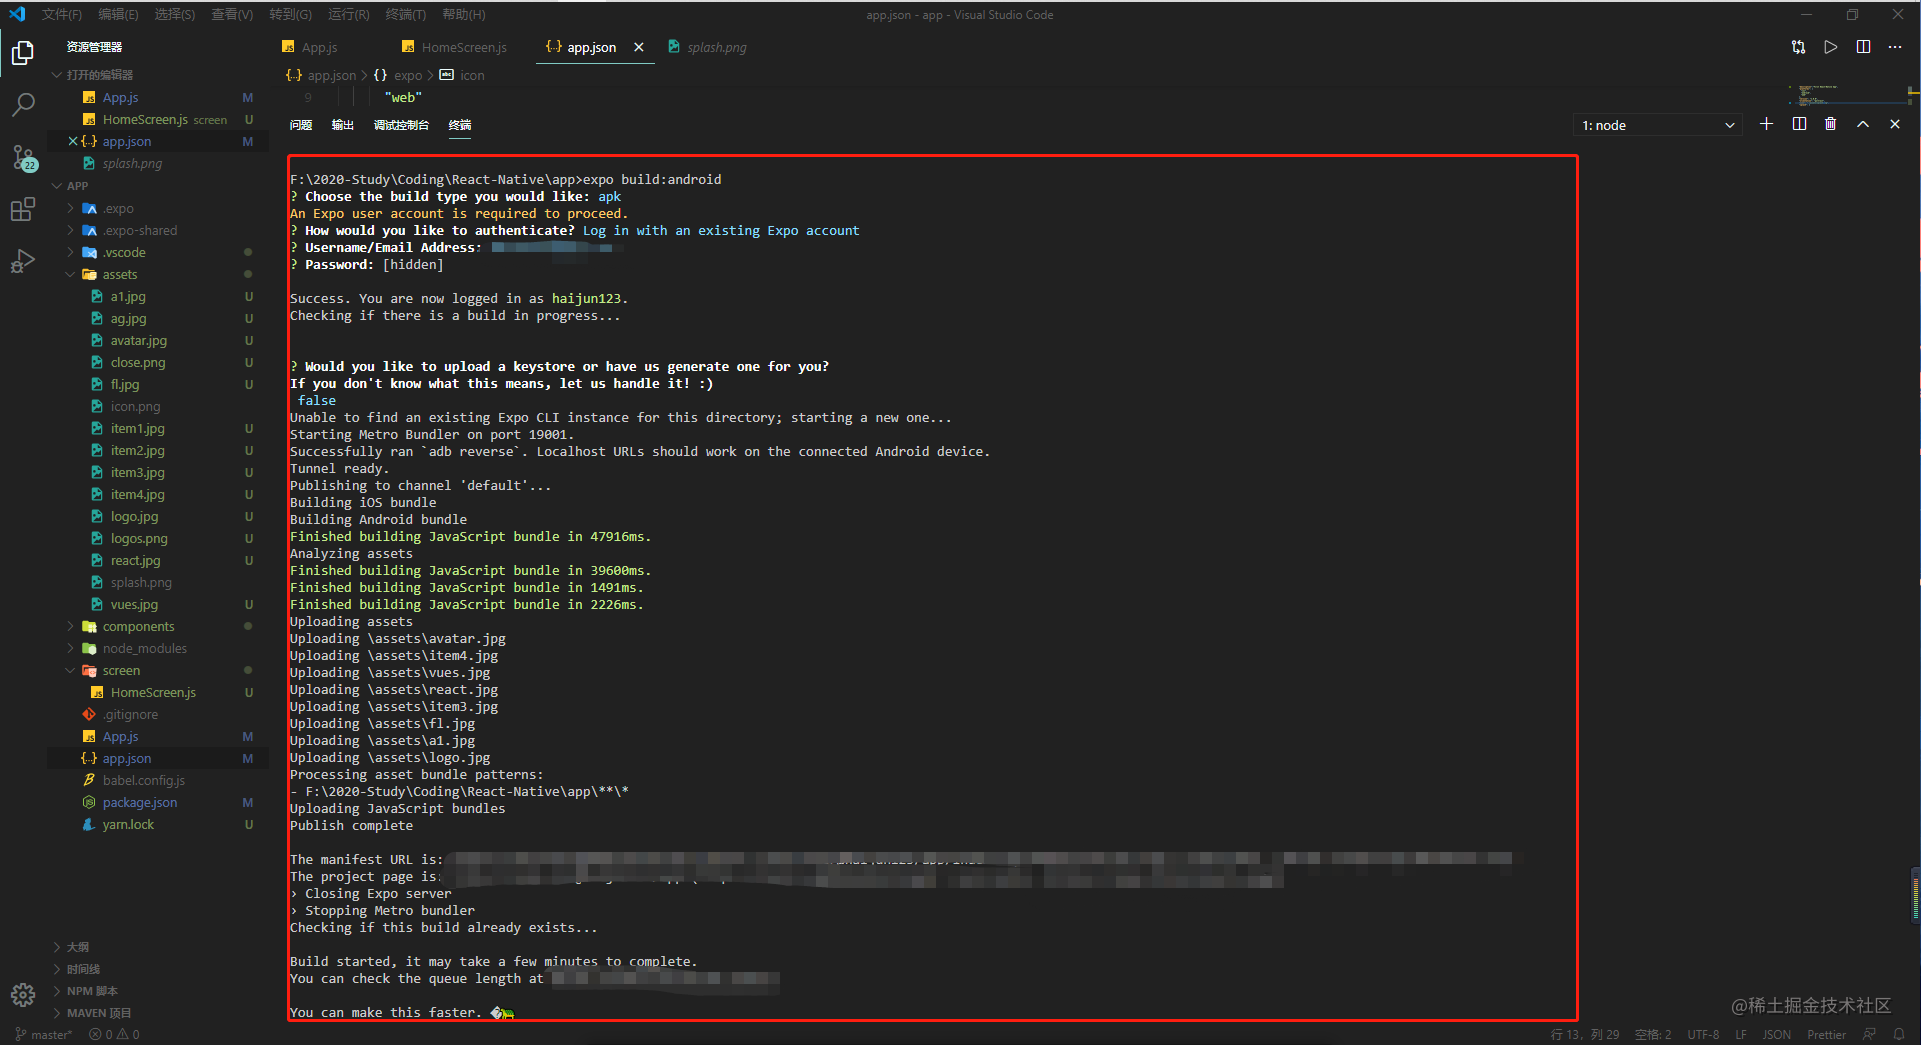The height and width of the screenshot is (1045, 1921).
Task: Close the app.json editor tab
Action: click(638, 47)
